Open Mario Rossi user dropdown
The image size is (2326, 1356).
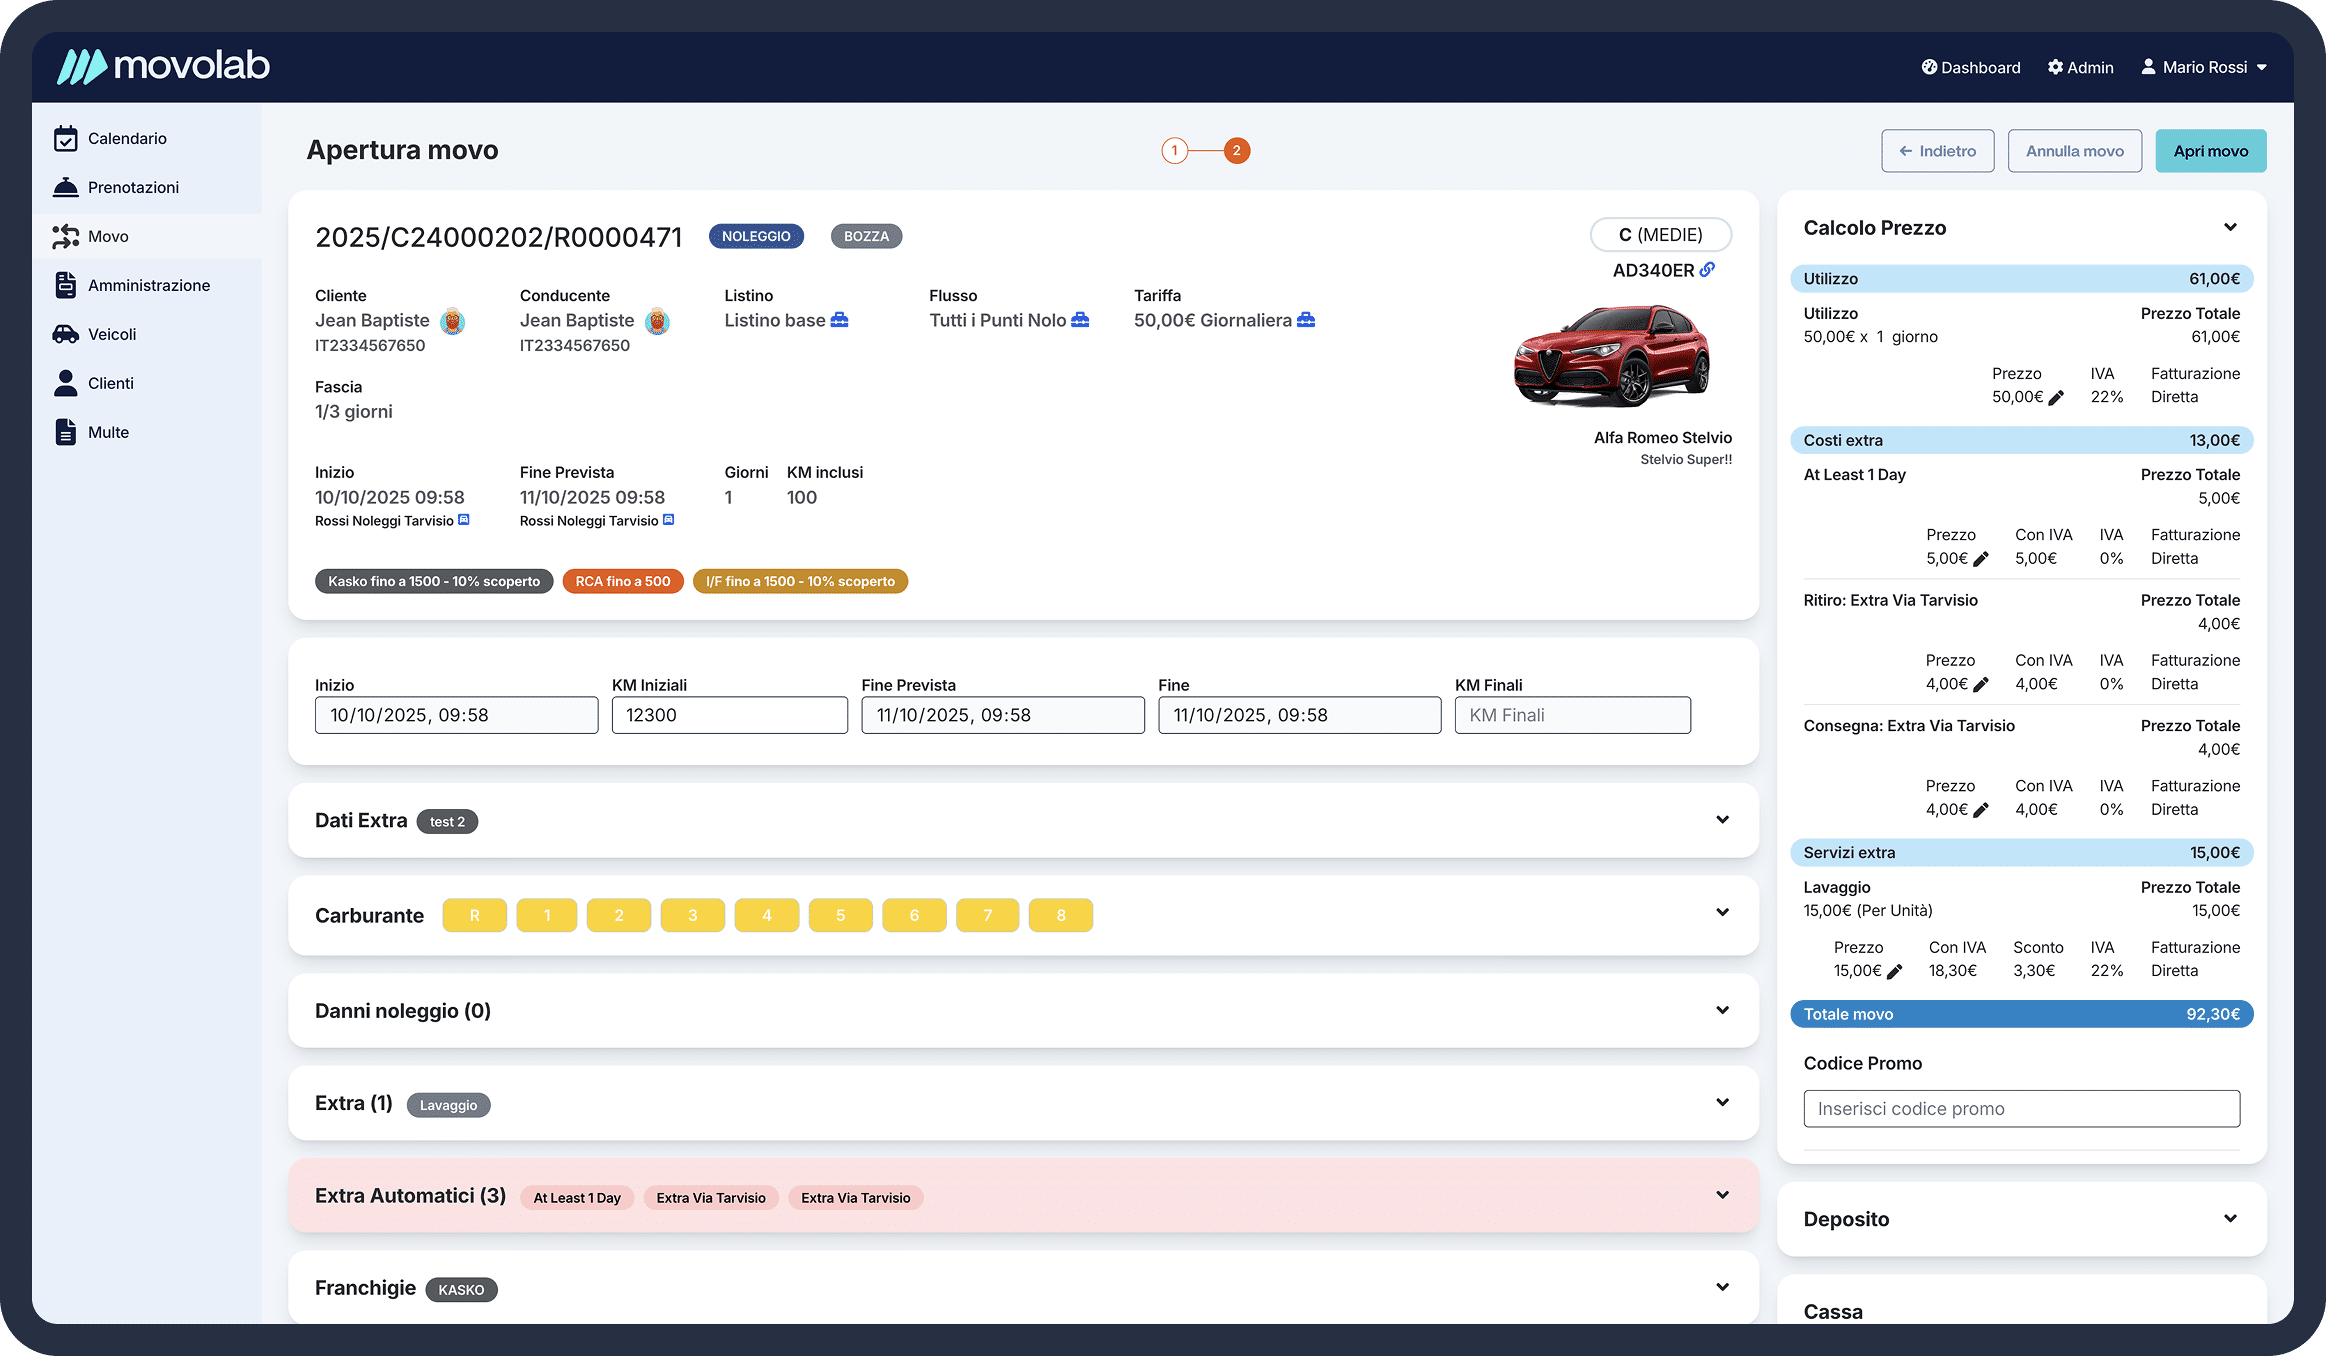click(2204, 67)
